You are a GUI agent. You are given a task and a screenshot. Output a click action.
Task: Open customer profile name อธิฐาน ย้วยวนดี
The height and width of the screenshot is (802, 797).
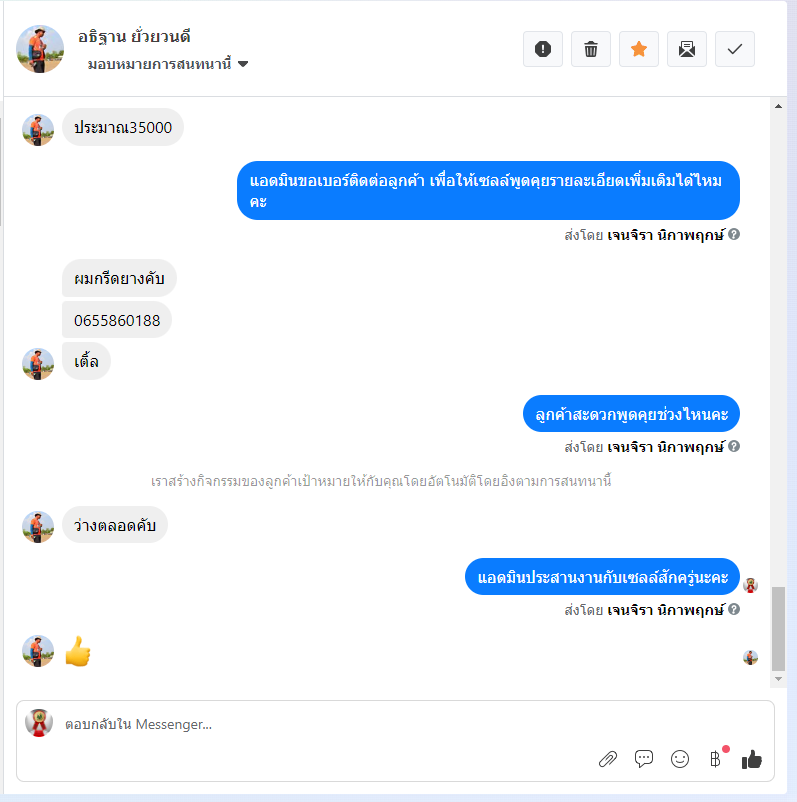tap(134, 37)
